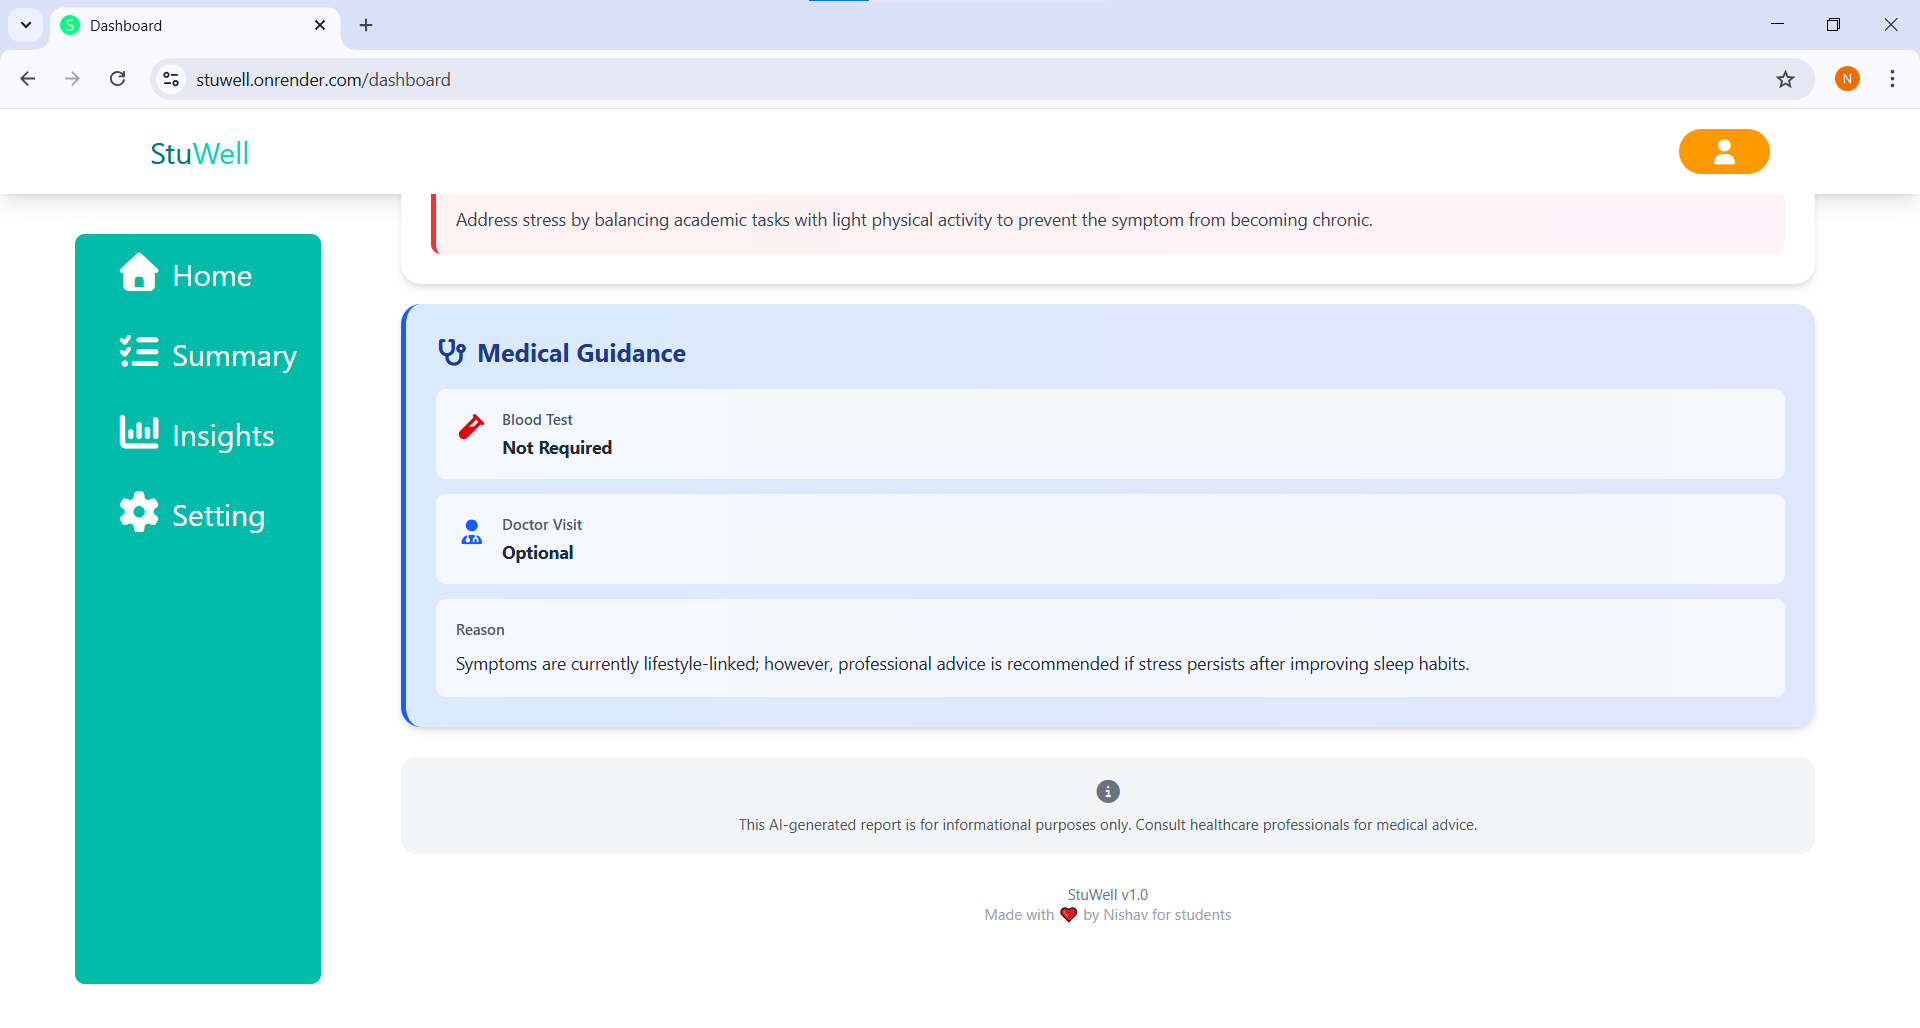
Task: Go to Summary in the sidebar
Action: 208,354
